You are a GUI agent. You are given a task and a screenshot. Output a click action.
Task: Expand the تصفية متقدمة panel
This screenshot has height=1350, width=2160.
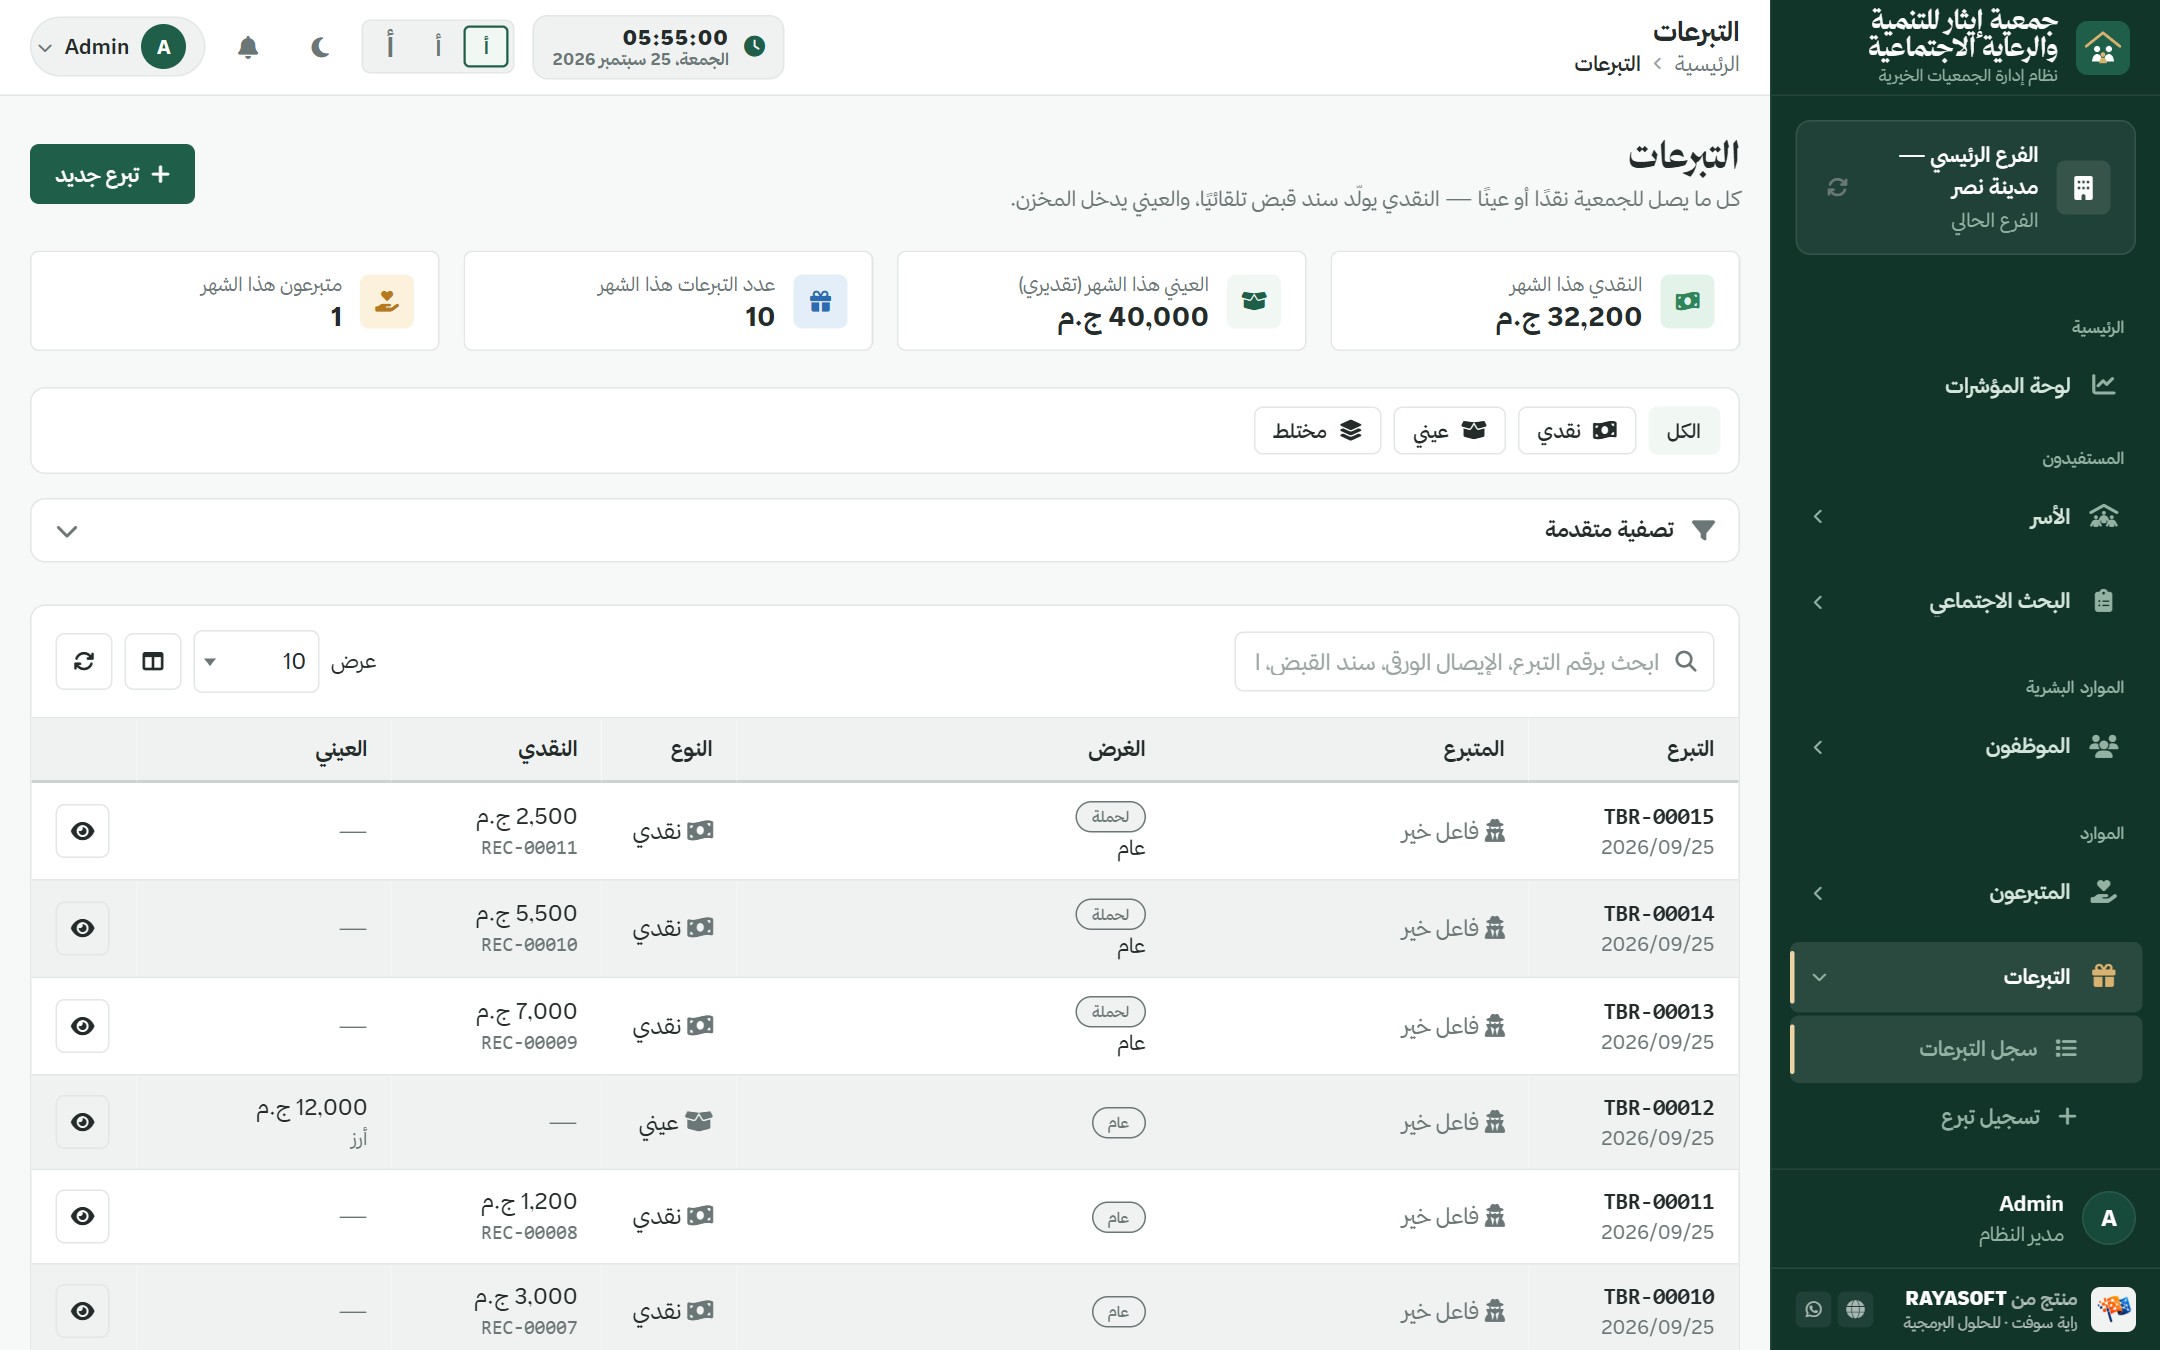coord(885,530)
